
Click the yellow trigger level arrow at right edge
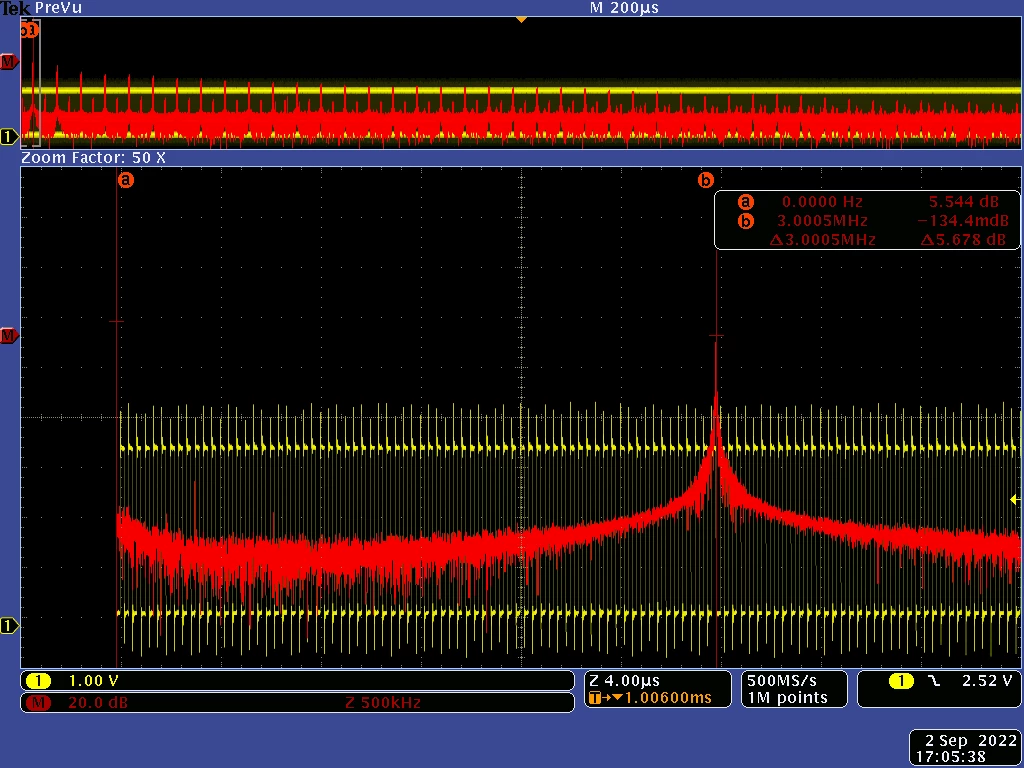click(1015, 500)
